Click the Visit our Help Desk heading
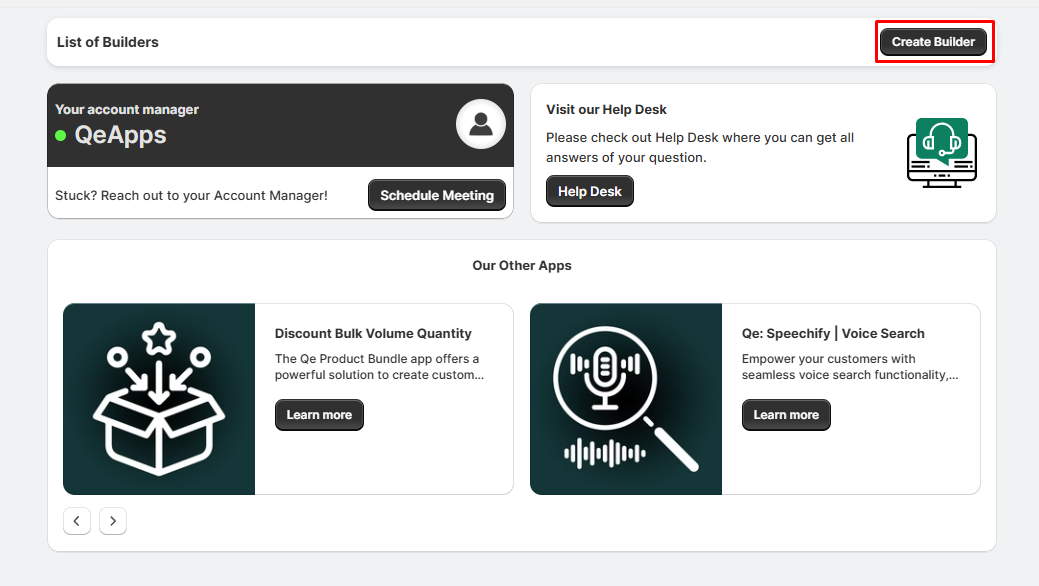This screenshot has width=1039, height=586. pyautogui.click(x=606, y=110)
